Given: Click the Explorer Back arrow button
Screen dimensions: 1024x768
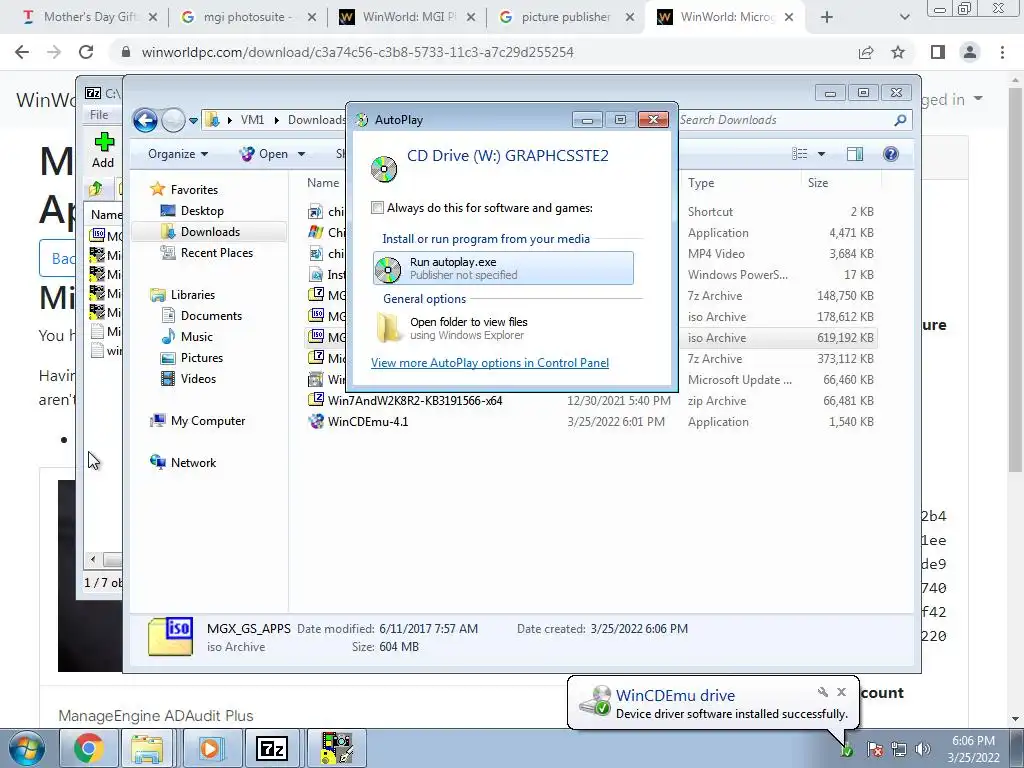Looking at the screenshot, I should [145, 120].
